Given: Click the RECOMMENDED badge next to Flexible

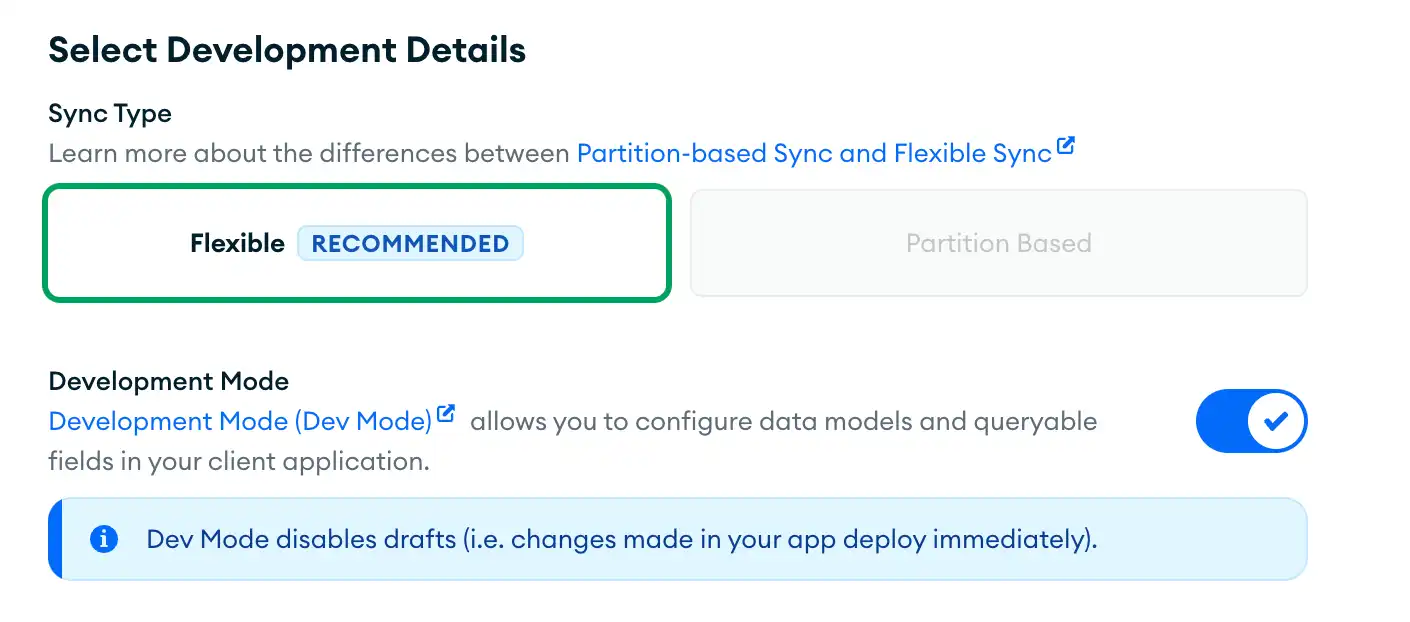Looking at the screenshot, I should [x=410, y=242].
